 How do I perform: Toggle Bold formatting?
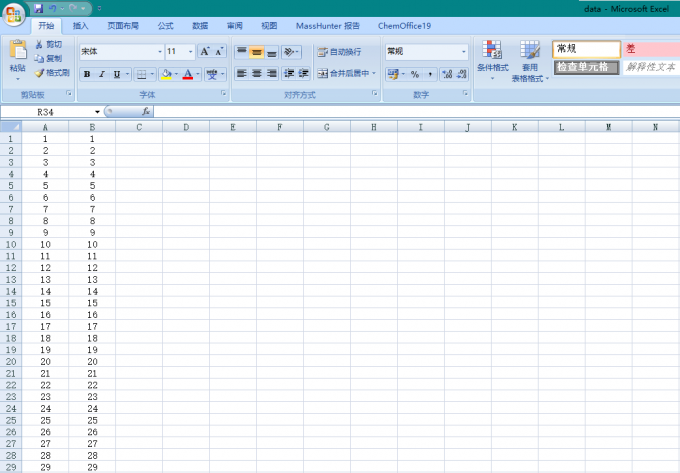point(87,74)
